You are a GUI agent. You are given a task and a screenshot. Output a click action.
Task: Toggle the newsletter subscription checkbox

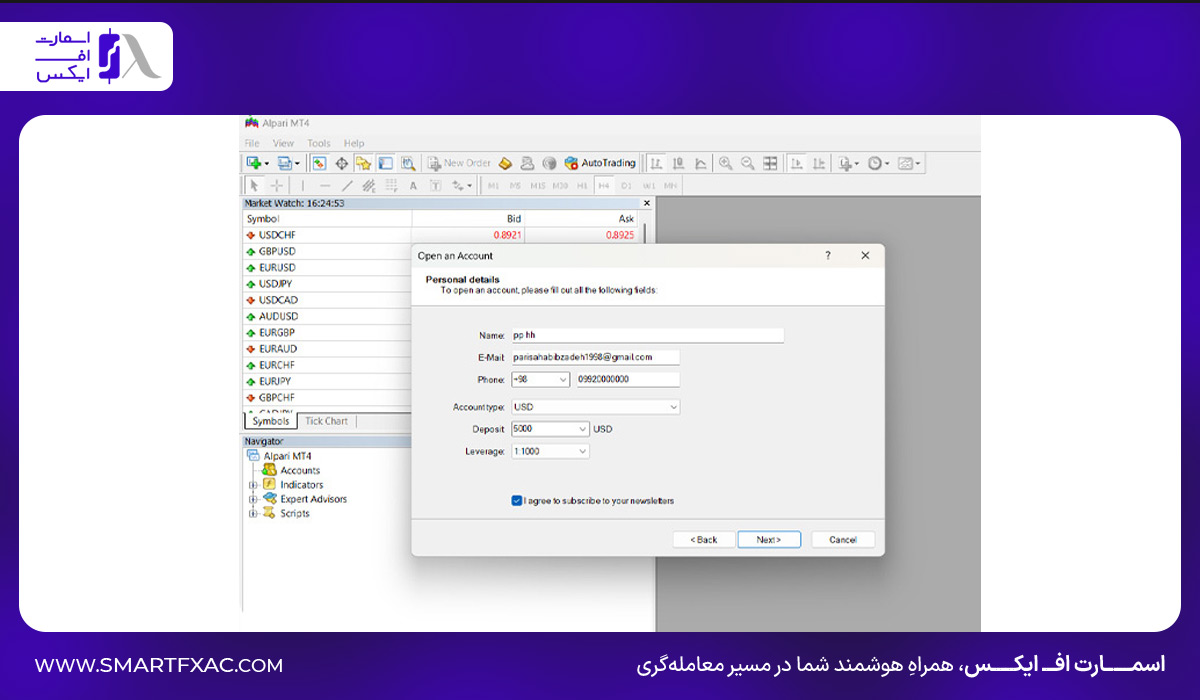(516, 500)
